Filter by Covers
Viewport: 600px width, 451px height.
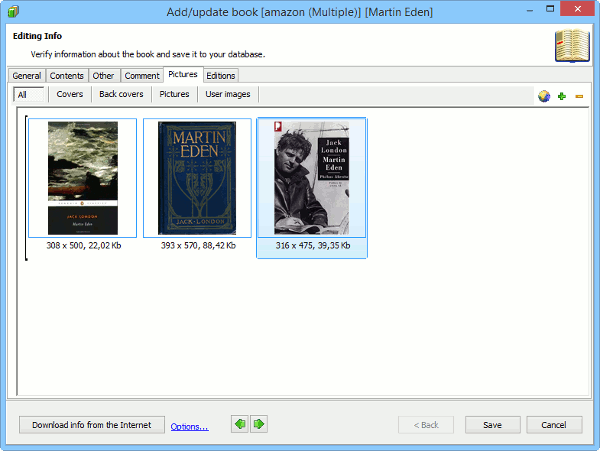(x=70, y=94)
